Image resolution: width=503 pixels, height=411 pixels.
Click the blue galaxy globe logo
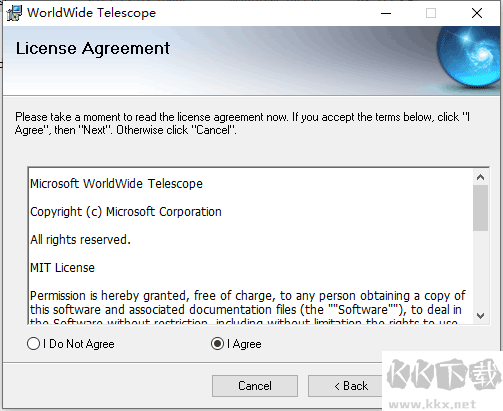[469, 57]
